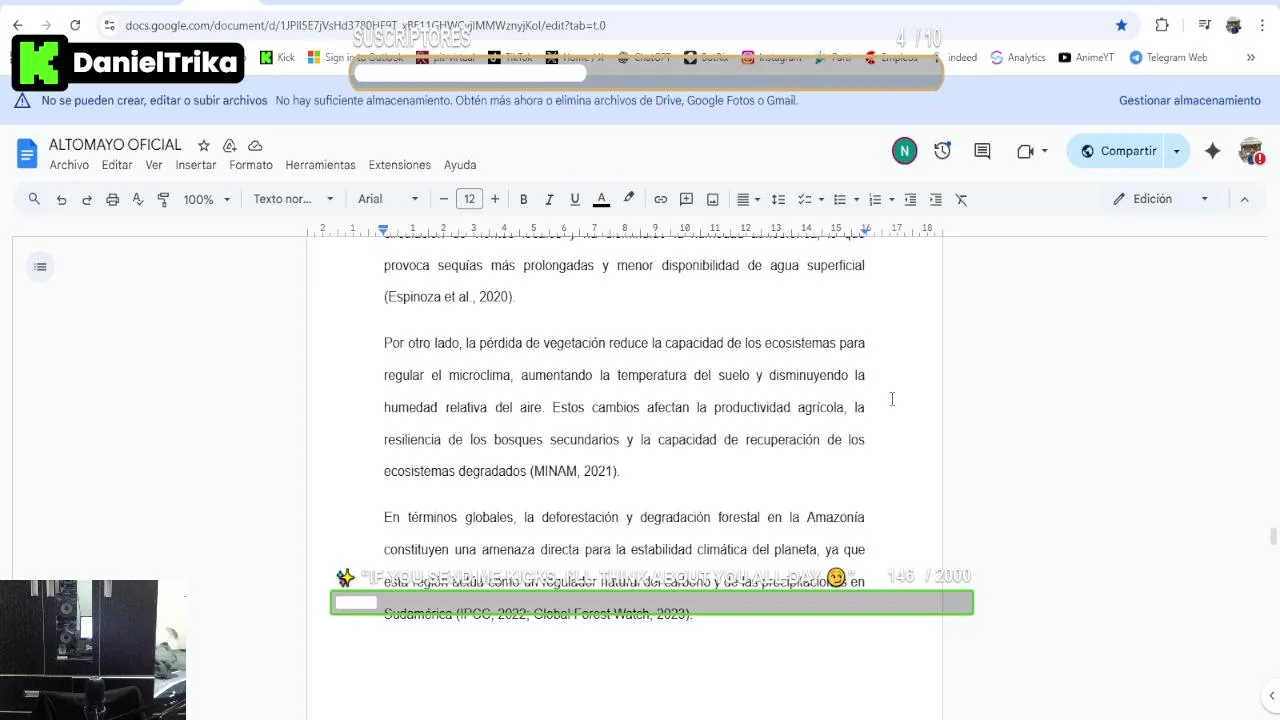The height and width of the screenshot is (720, 1280).
Task: Click the document title ALTOMAYO OFICIAL
Action: [115, 145]
